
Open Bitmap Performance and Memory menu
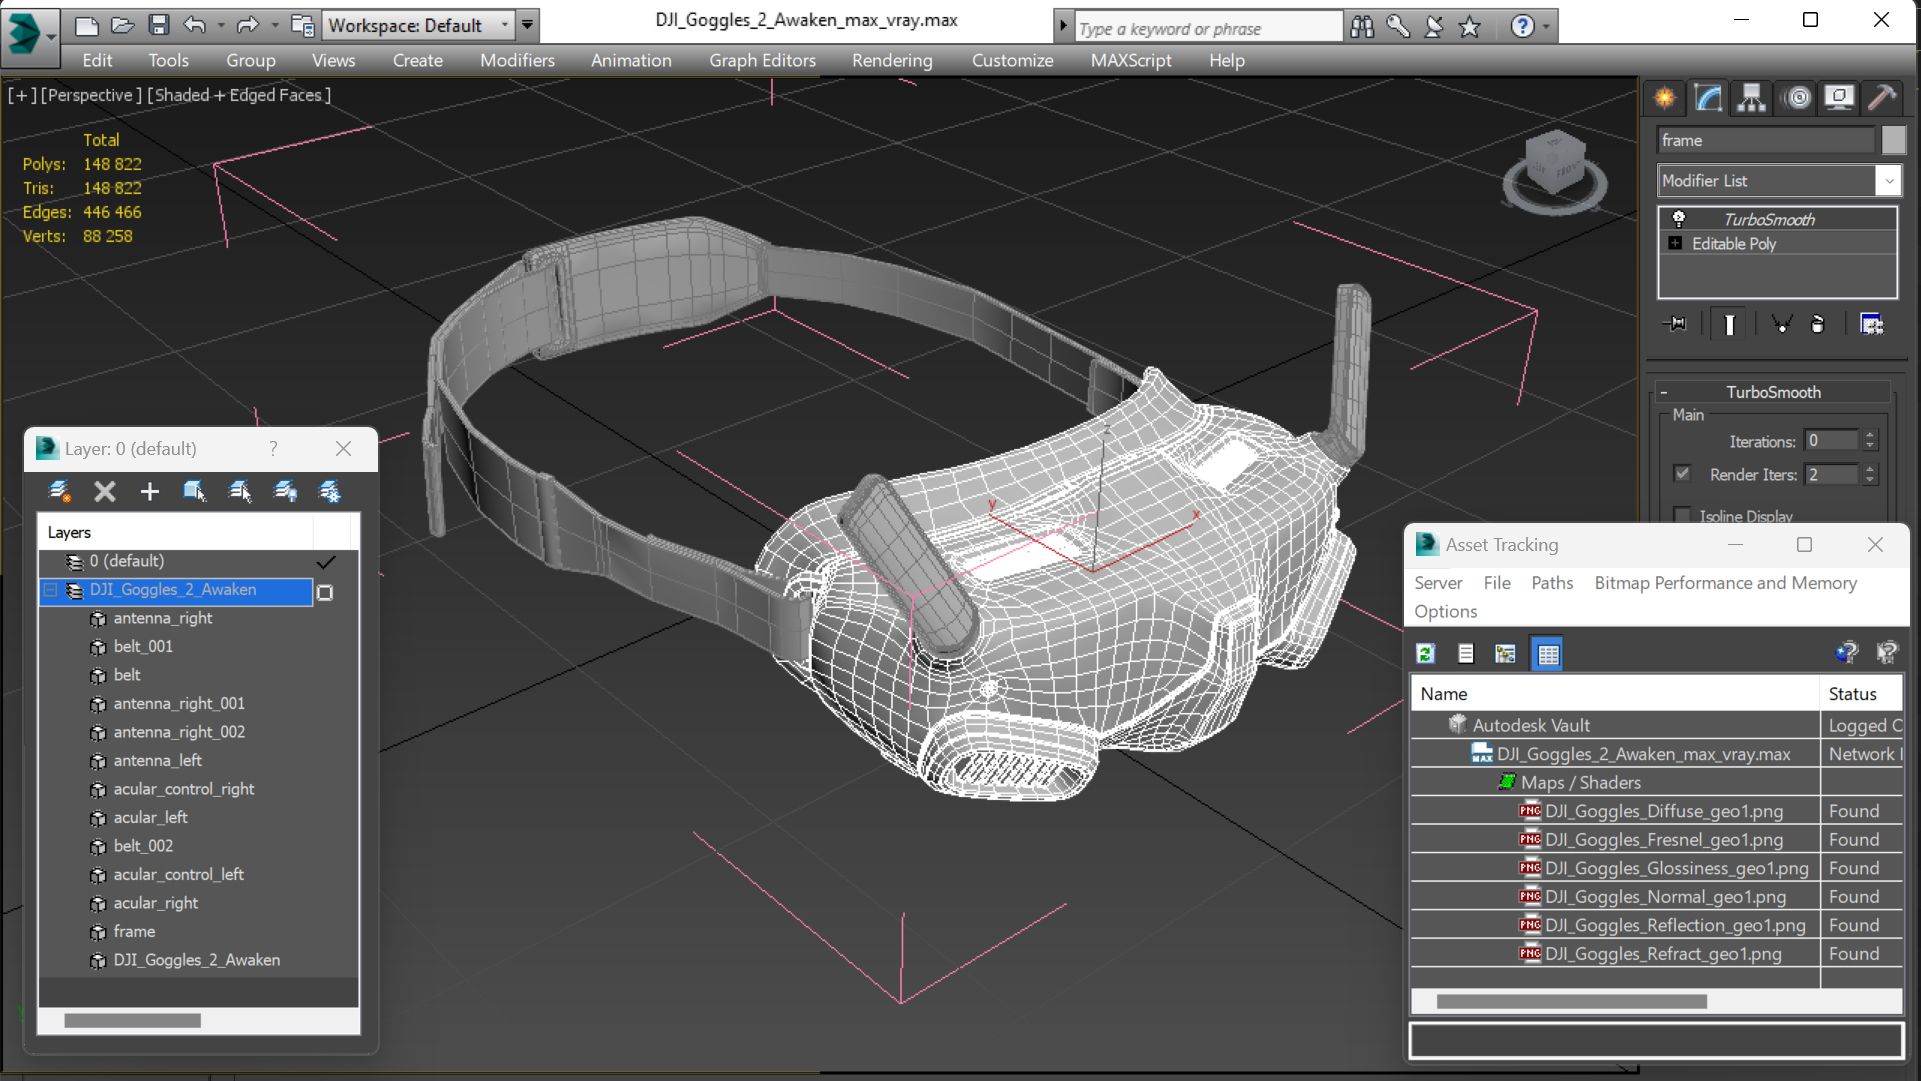tap(1725, 583)
